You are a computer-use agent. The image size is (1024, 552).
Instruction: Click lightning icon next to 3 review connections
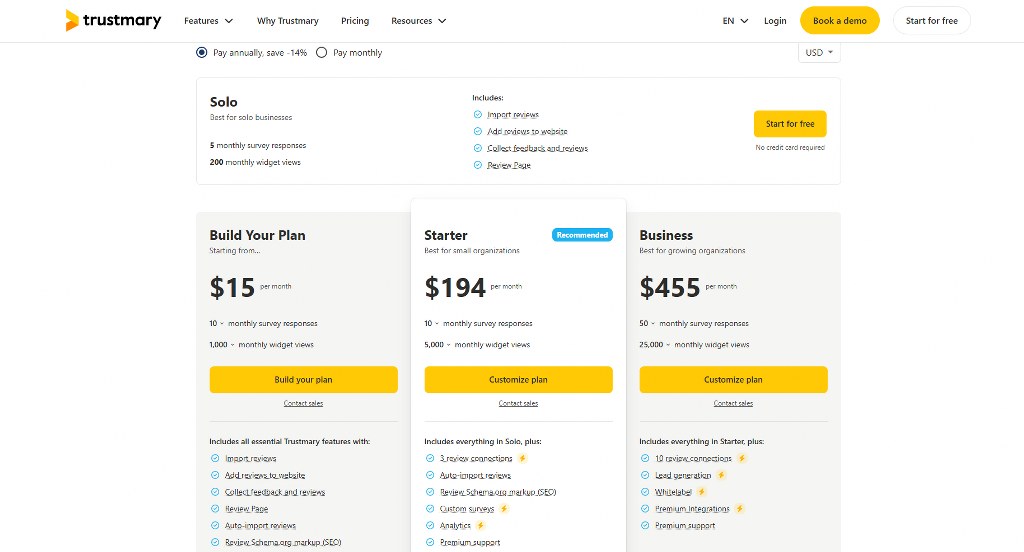(522, 459)
